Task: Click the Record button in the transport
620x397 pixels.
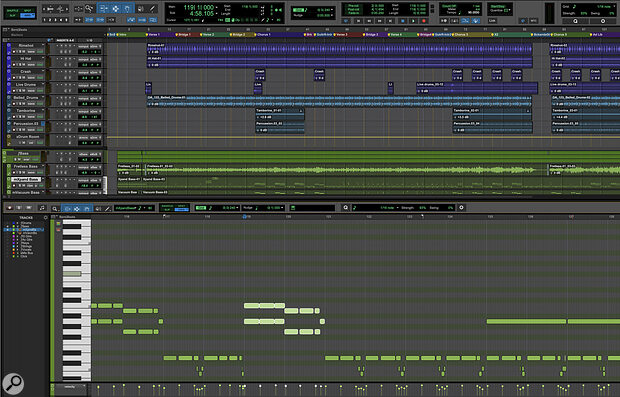Action: (424, 21)
